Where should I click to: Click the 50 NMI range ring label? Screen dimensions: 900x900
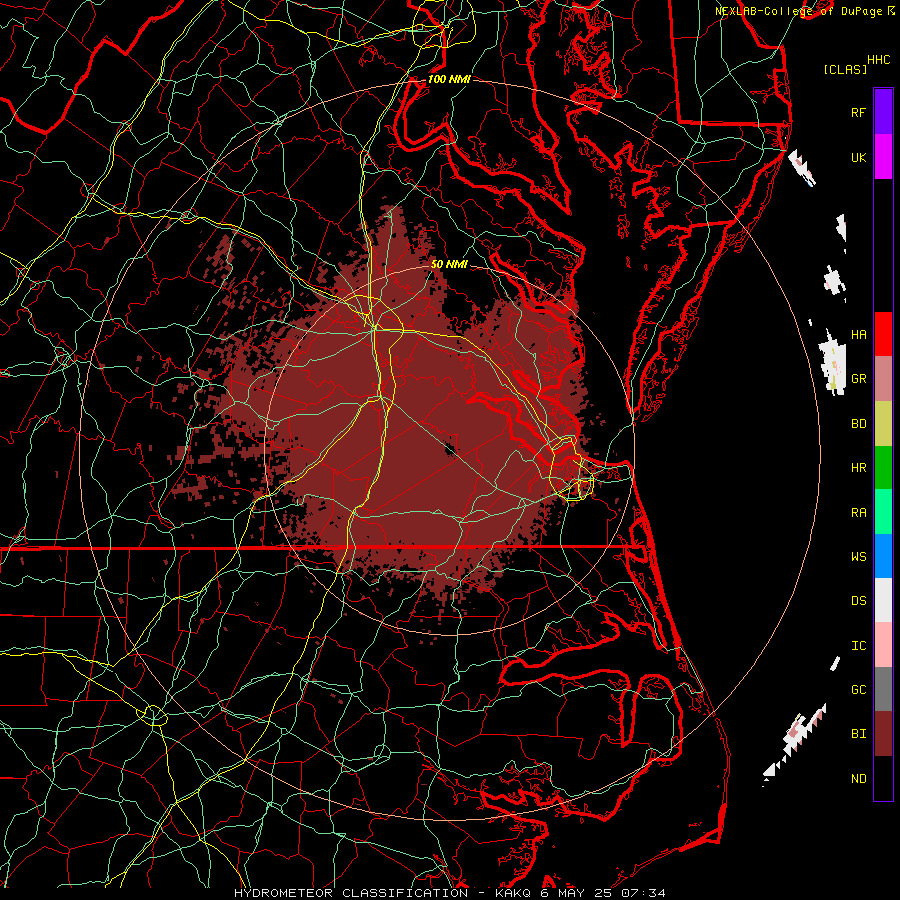pyautogui.click(x=449, y=264)
